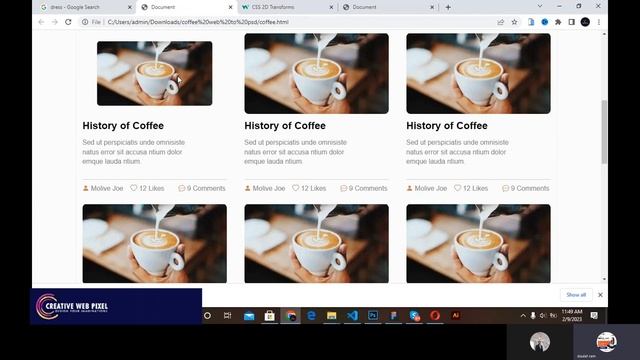Open Skype from taskbar
640x360 pixels.
click(x=415, y=316)
